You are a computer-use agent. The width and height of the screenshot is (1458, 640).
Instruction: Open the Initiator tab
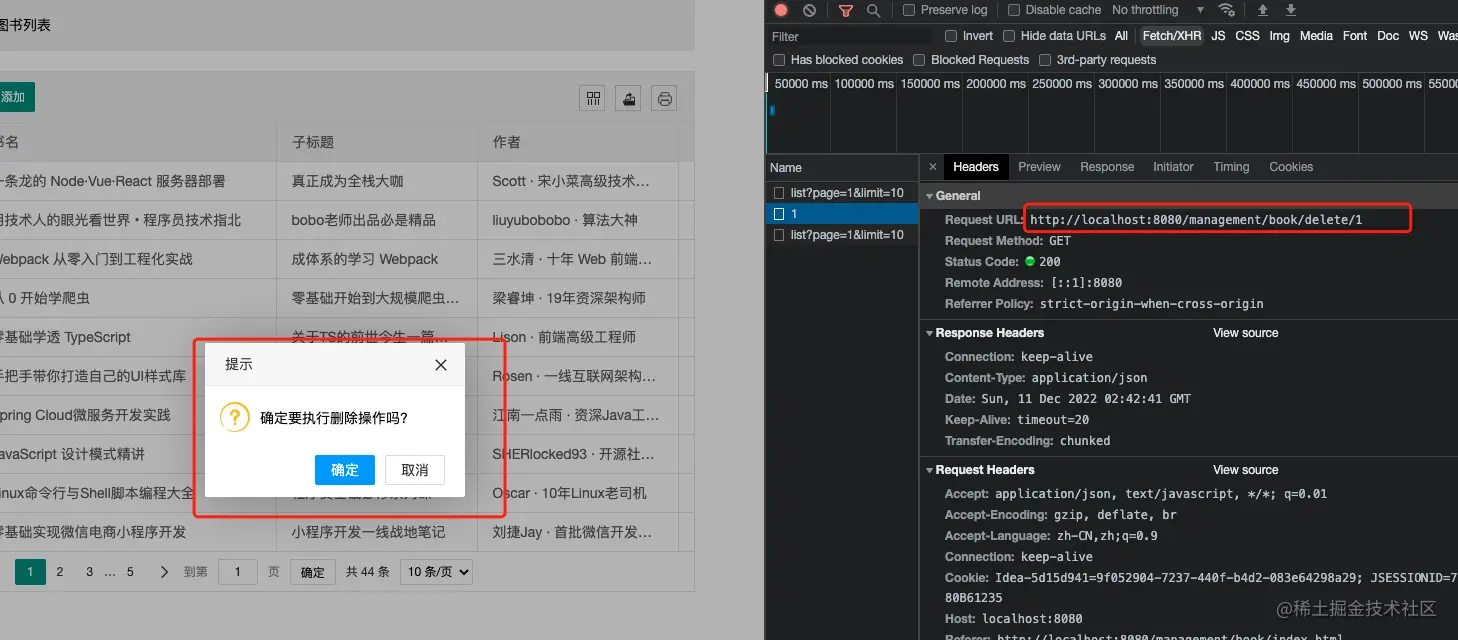click(x=1173, y=167)
